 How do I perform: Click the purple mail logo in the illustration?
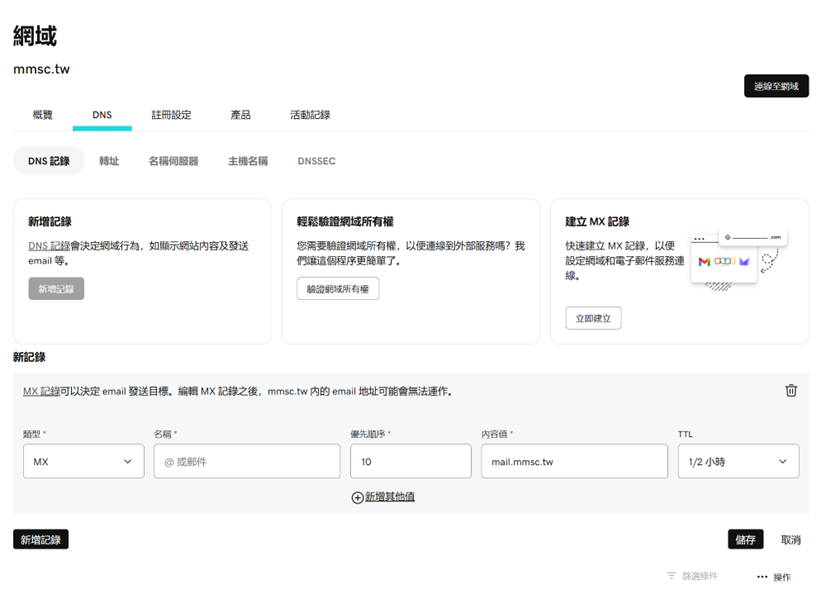click(744, 261)
